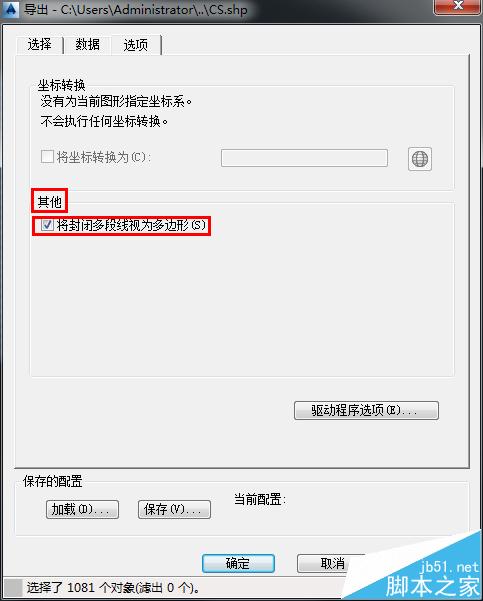The image size is (483, 601).
Task: Click the 当前配置 label
Action: (260, 499)
